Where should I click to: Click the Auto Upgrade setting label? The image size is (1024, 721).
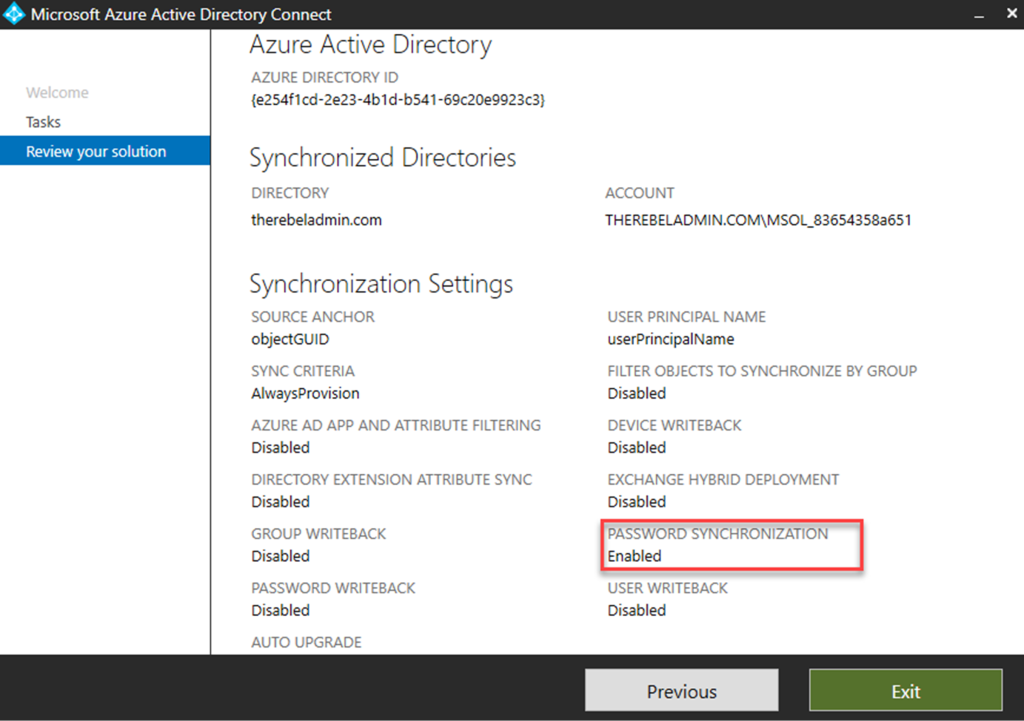(305, 642)
